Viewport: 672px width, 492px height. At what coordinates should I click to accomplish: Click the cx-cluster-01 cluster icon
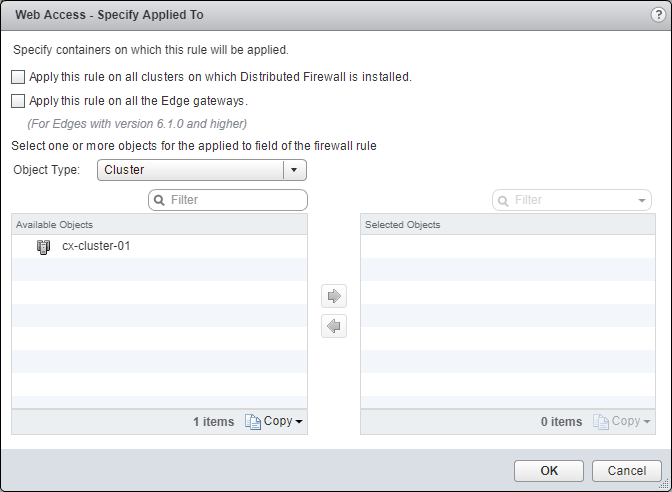43,246
